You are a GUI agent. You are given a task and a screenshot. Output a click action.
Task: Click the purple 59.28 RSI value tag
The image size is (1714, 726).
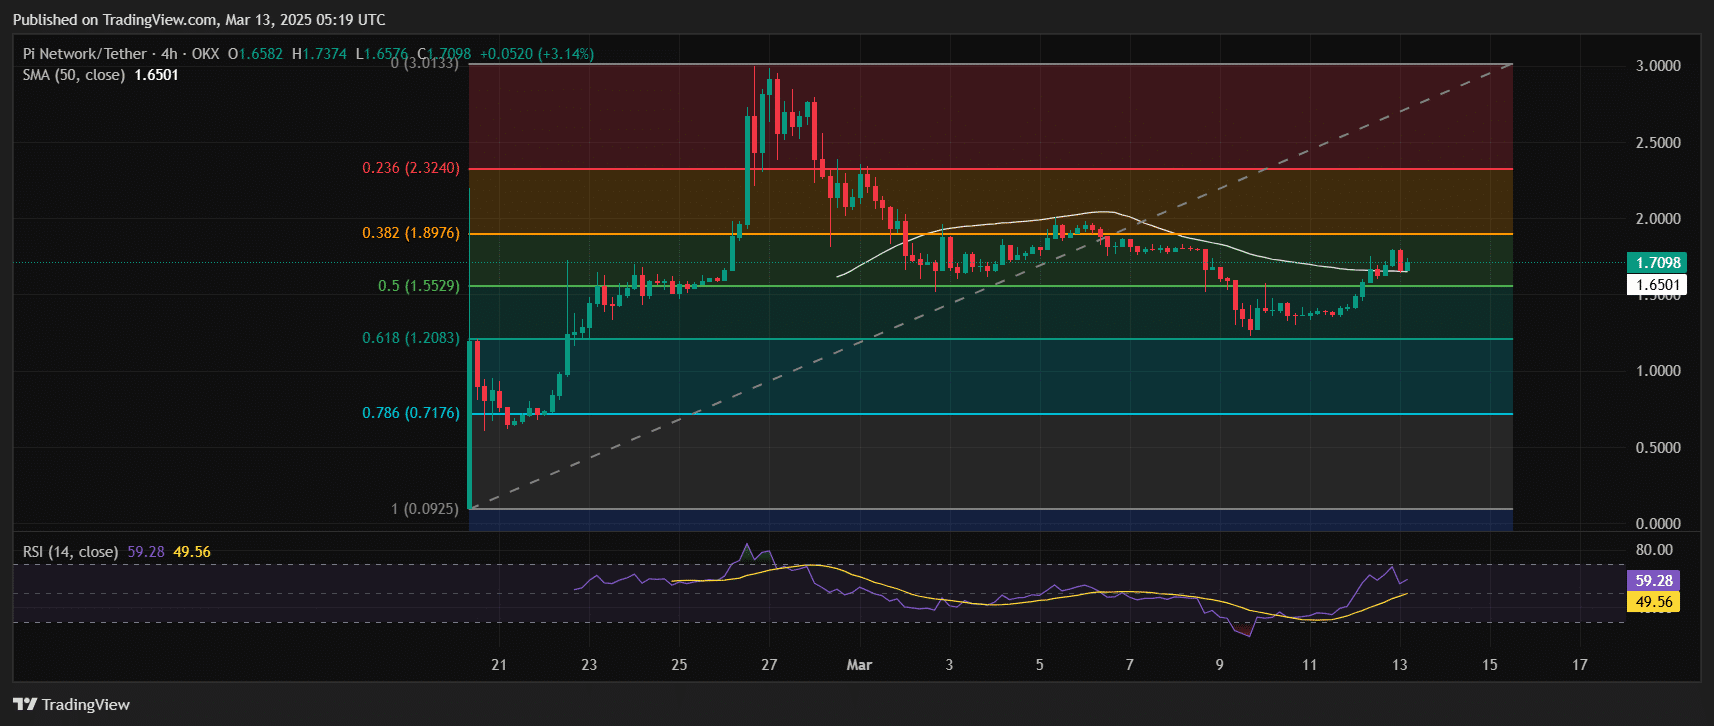pyautogui.click(x=1654, y=580)
